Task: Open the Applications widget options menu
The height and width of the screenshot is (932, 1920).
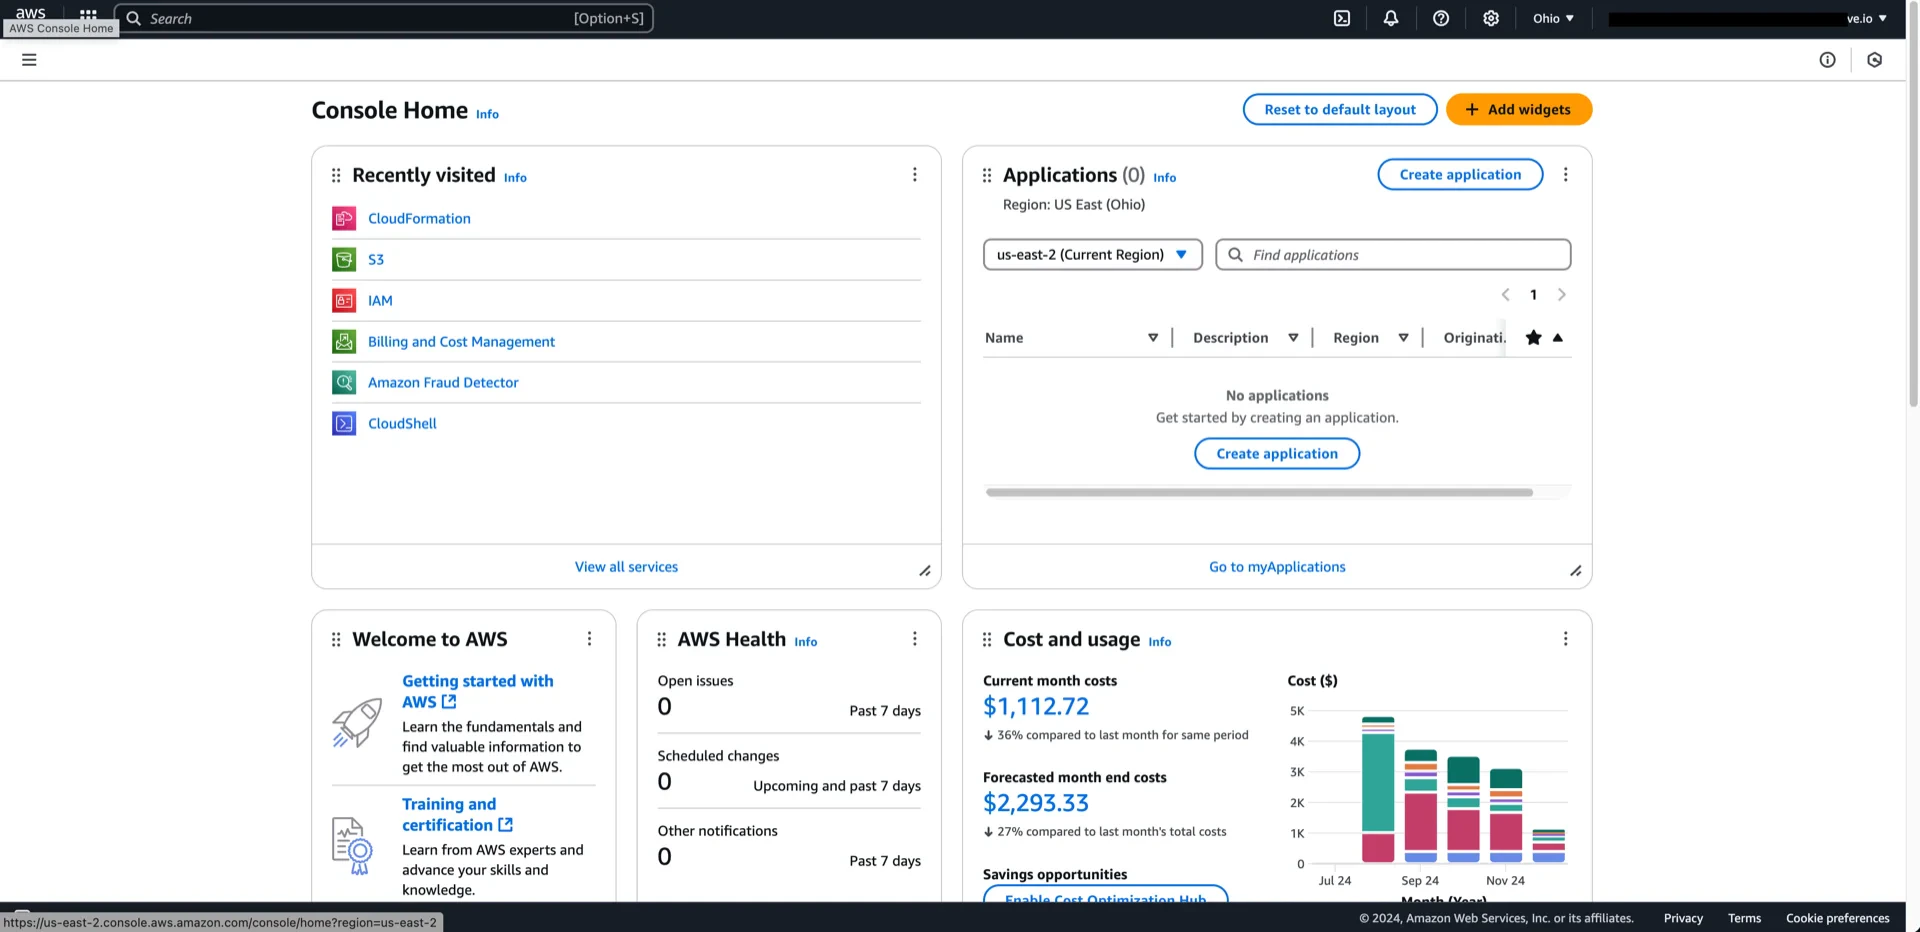Action: point(1565,175)
